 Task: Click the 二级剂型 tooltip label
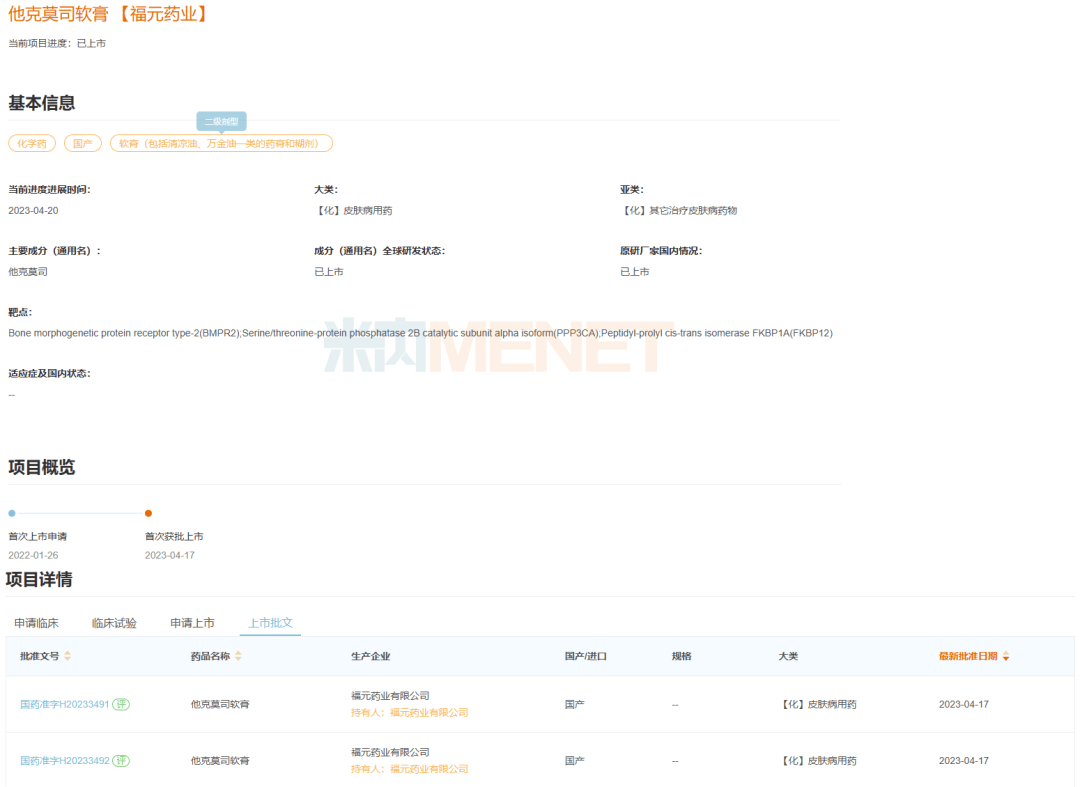click(x=221, y=121)
